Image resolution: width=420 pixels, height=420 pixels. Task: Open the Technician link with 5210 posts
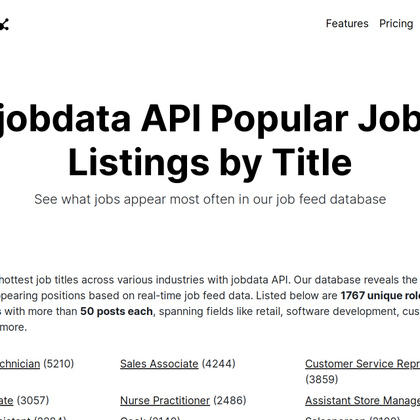(20, 364)
